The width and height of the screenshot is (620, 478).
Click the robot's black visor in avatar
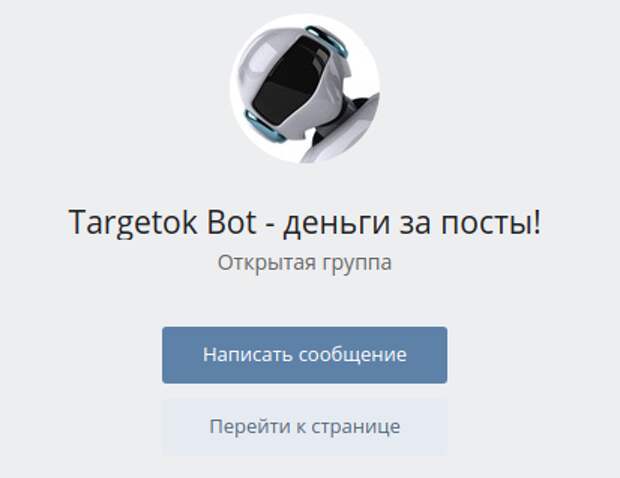[291, 79]
